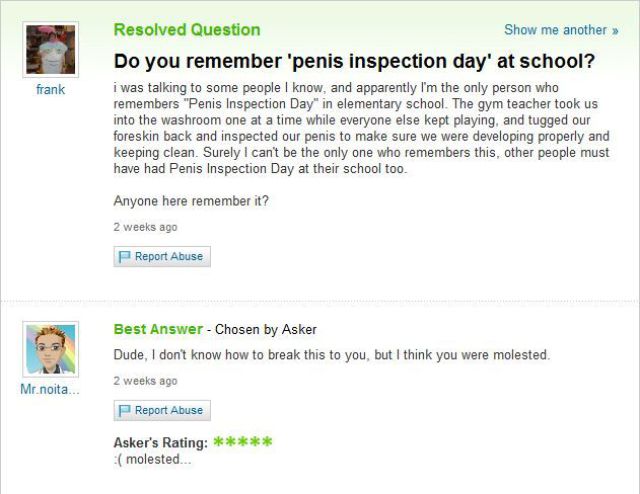Click the flag icon in the answer's Report Abuse

click(x=125, y=411)
